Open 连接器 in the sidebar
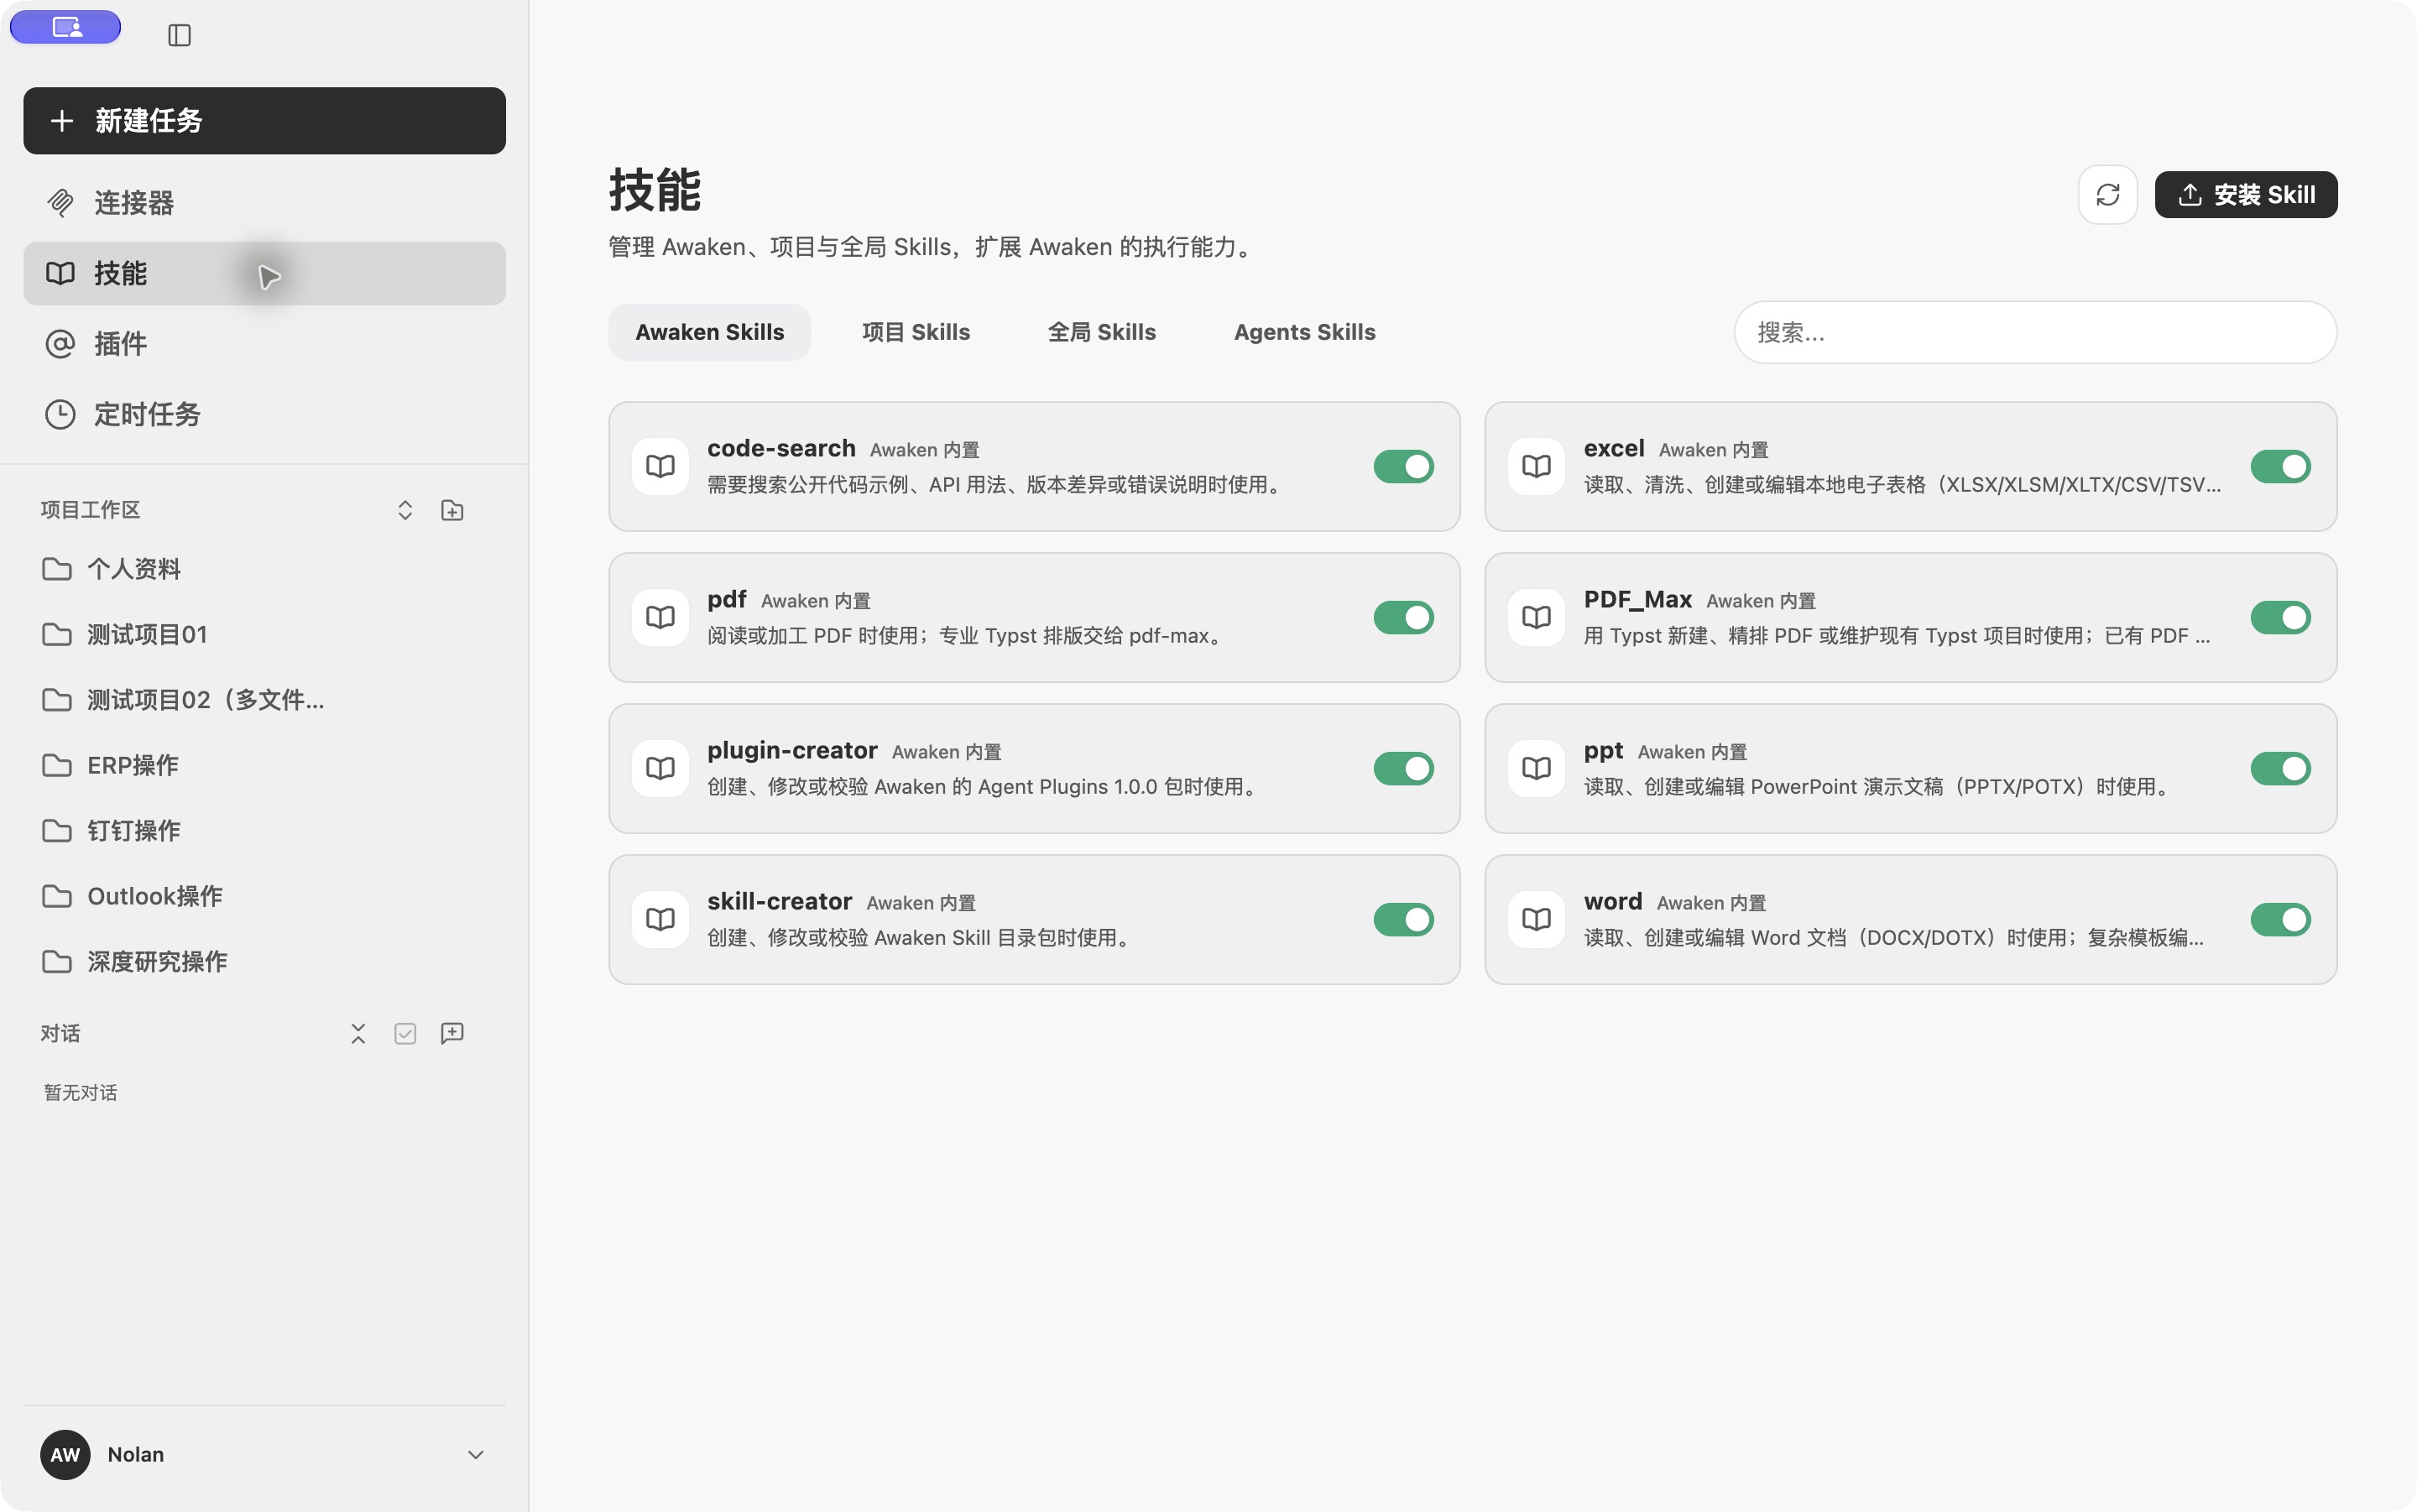 264,203
